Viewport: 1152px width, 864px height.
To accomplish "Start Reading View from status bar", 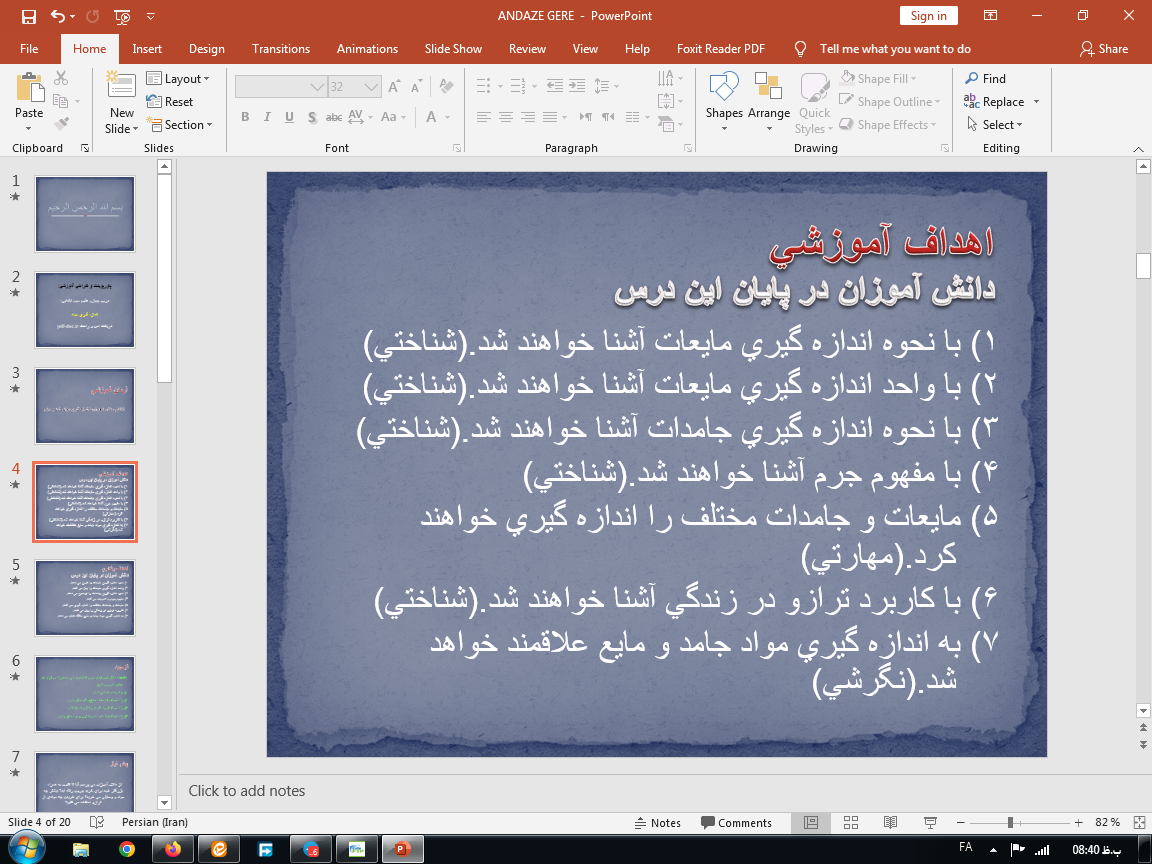I will tap(890, 822).
